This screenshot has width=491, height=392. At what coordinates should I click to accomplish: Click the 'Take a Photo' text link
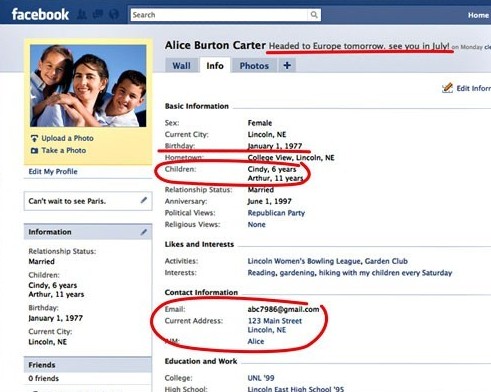point(64,151)
